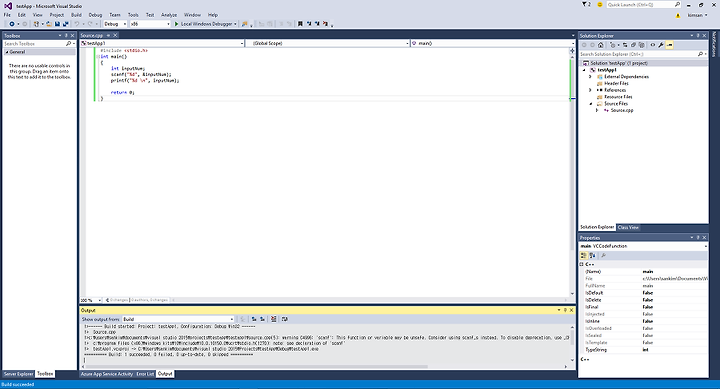This screenshot has height=389, width=720.
Task: Click the yellow account warning icon
Action: click(678, 15)
